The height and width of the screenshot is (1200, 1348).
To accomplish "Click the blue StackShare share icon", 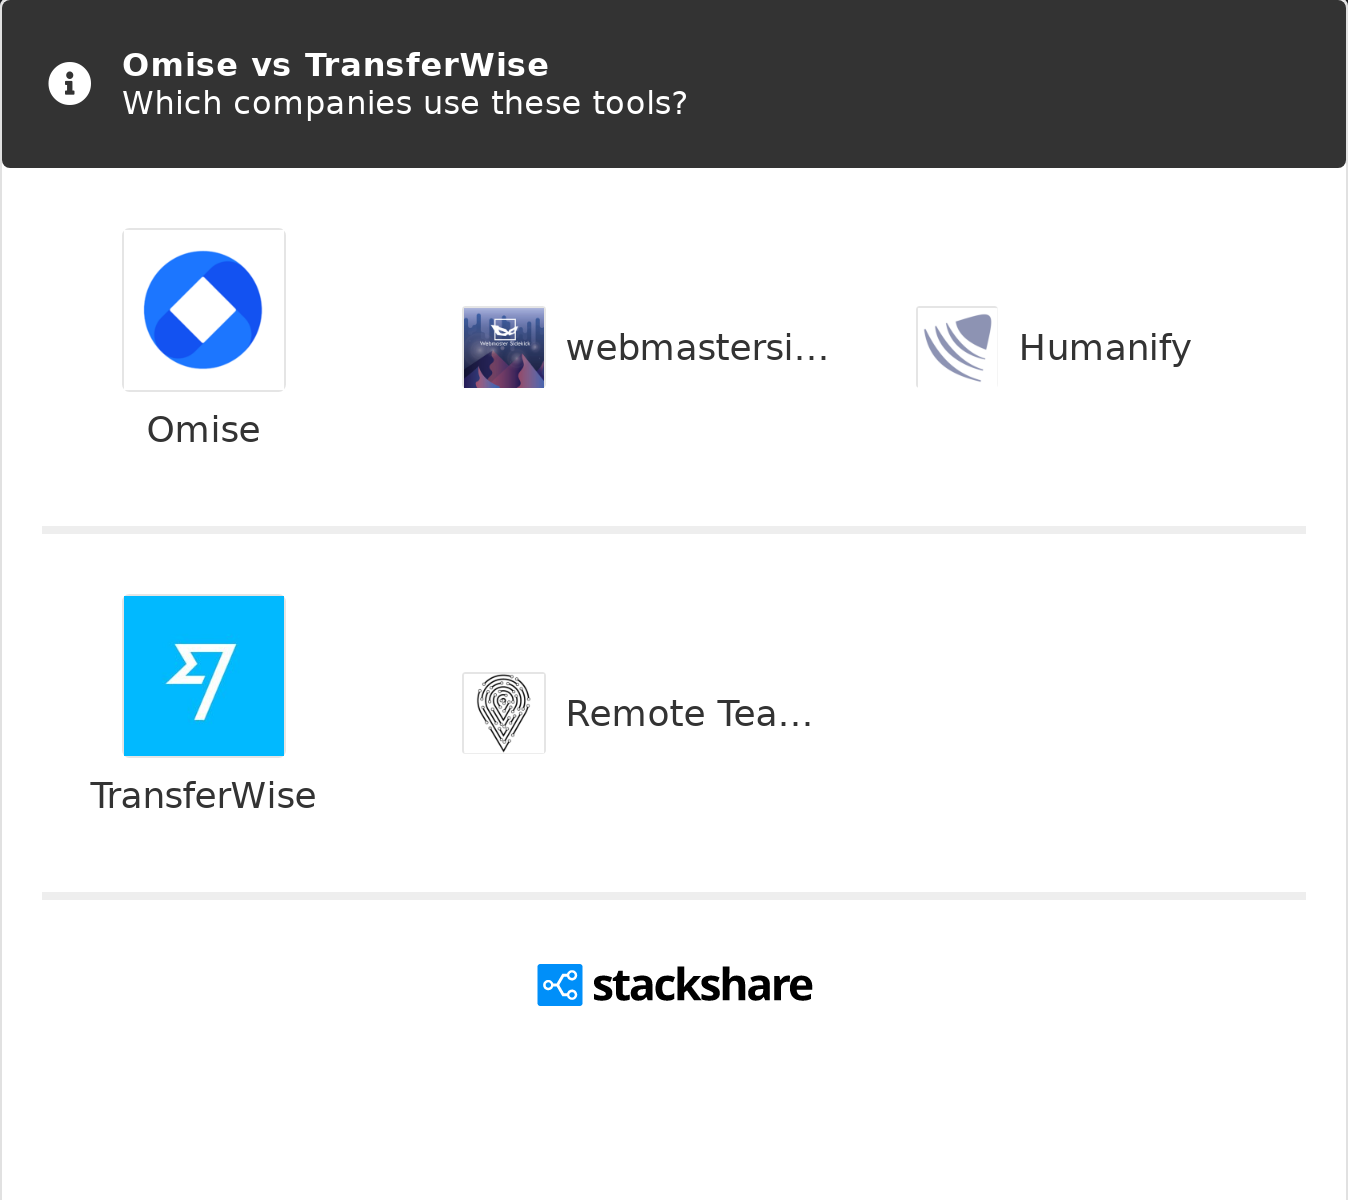I will click(560, 985).
